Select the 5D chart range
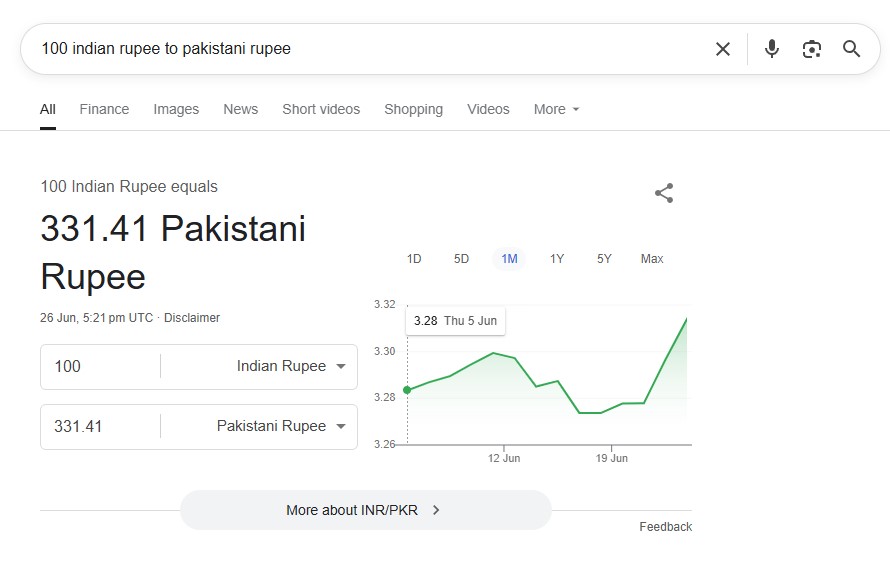The height and width of the screenshot is (563, 890). point(461,259)
